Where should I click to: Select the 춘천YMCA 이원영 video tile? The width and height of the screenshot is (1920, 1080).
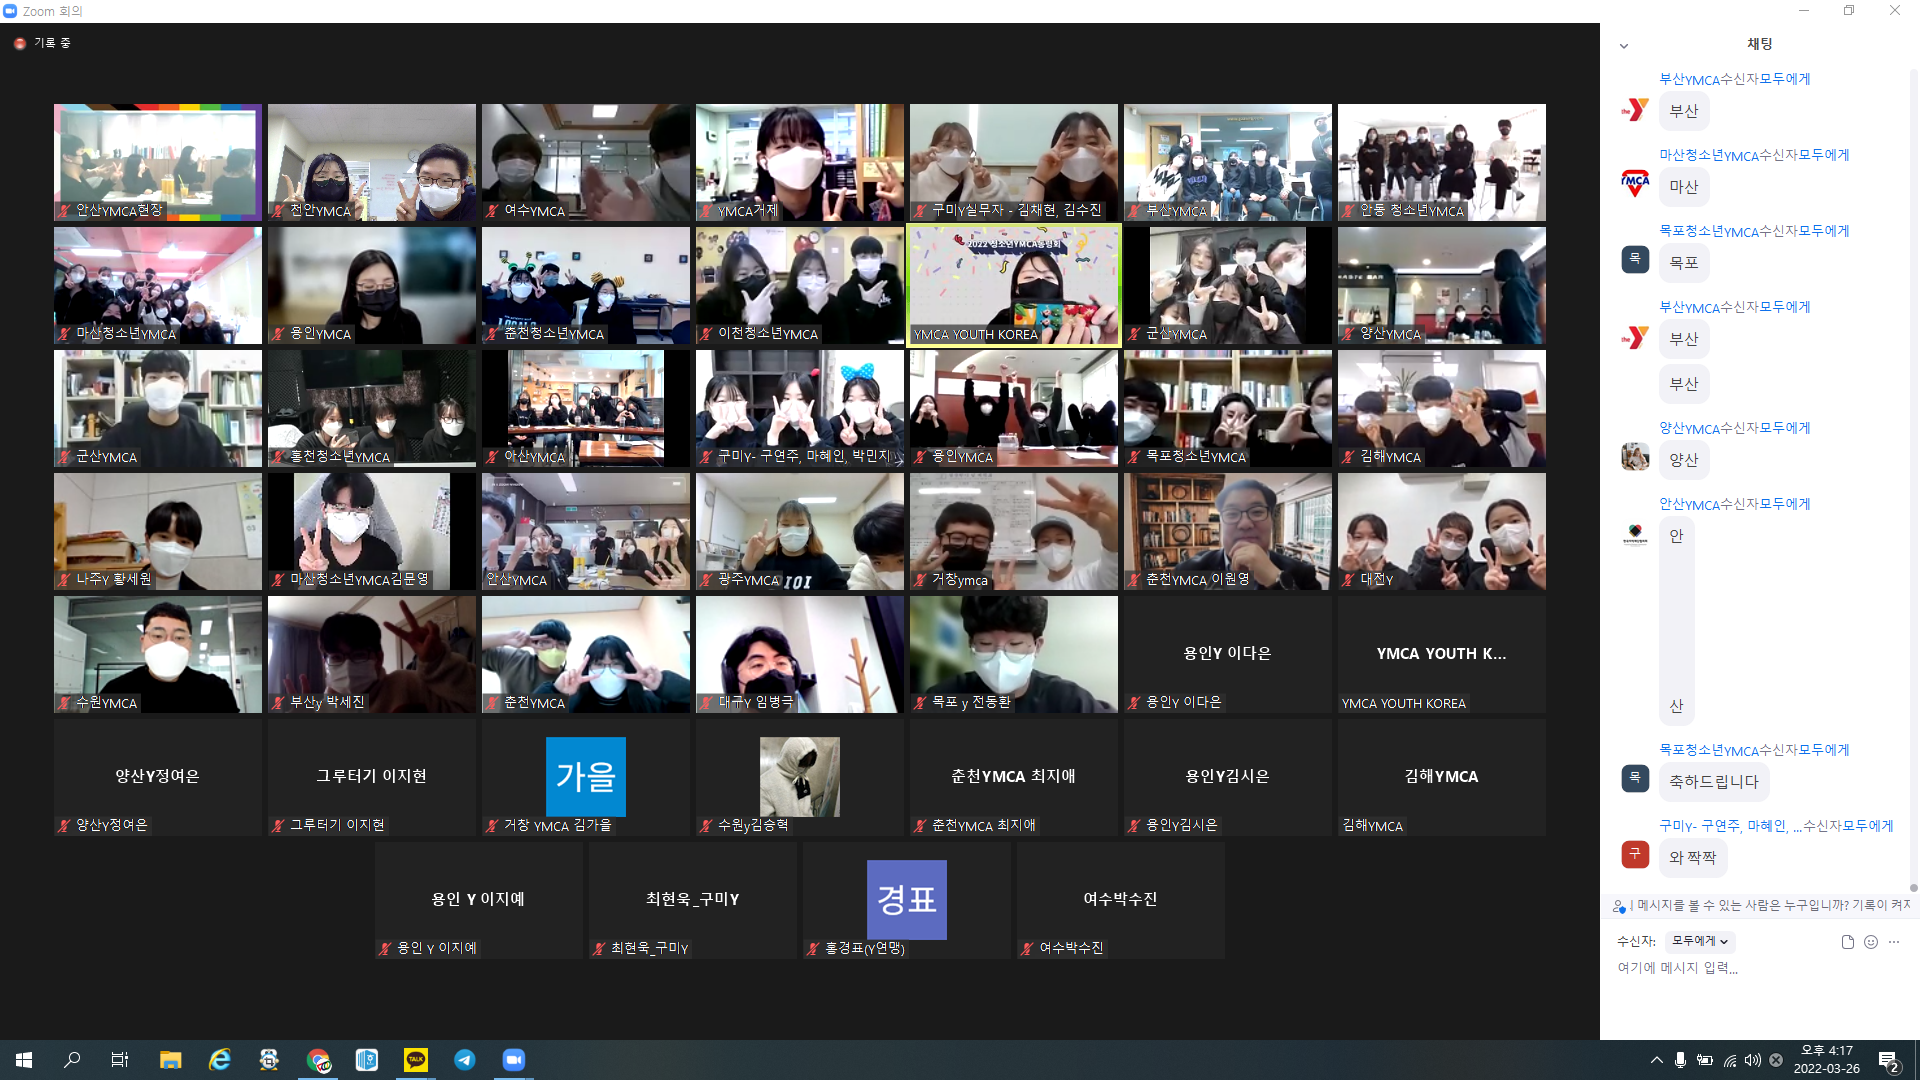pyautogui.click(x=1228, y=531)
